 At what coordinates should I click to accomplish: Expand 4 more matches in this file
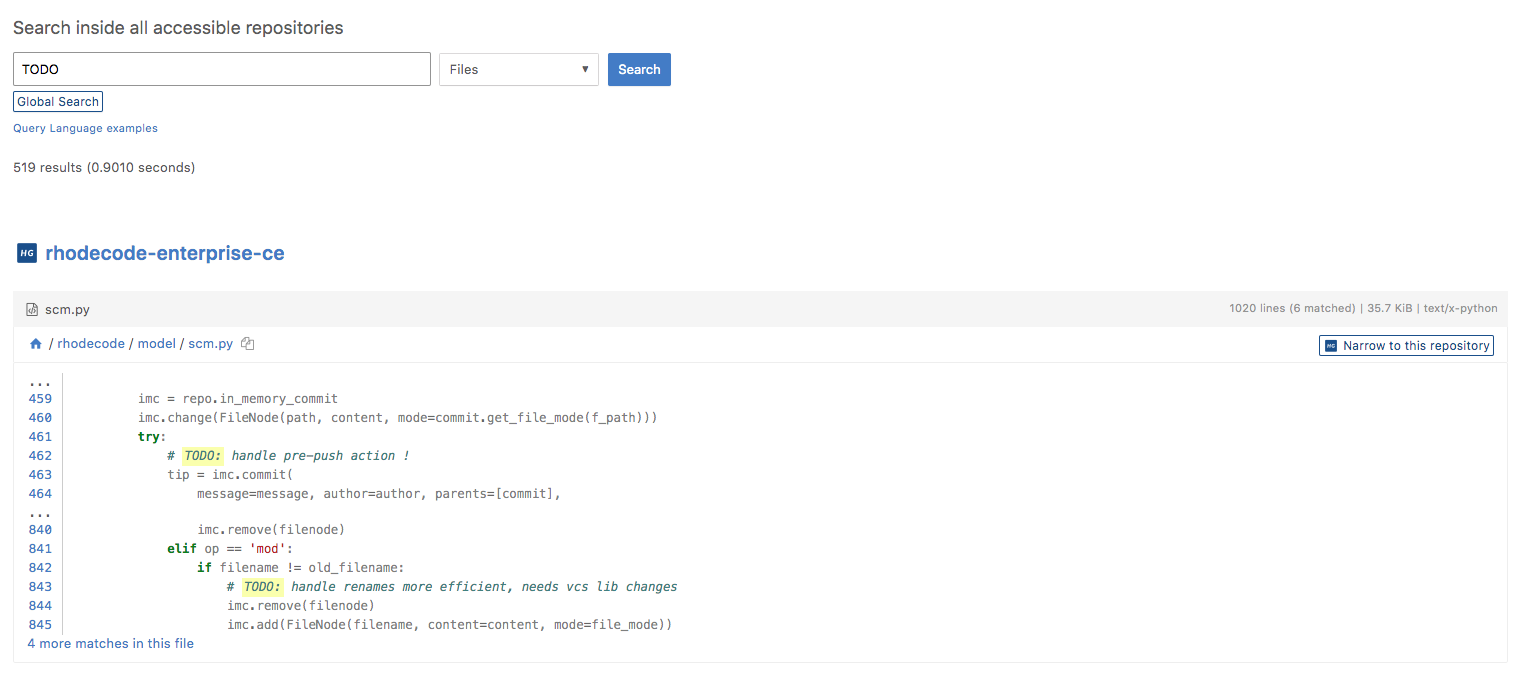[x=111, y=644]
